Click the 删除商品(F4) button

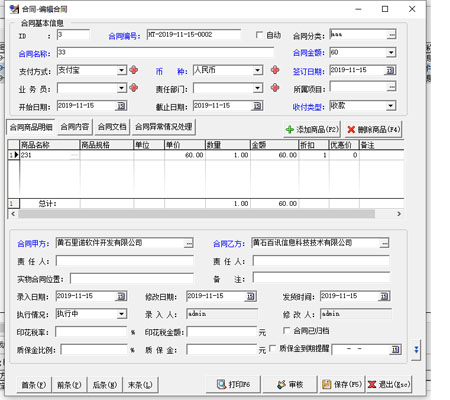373,129
